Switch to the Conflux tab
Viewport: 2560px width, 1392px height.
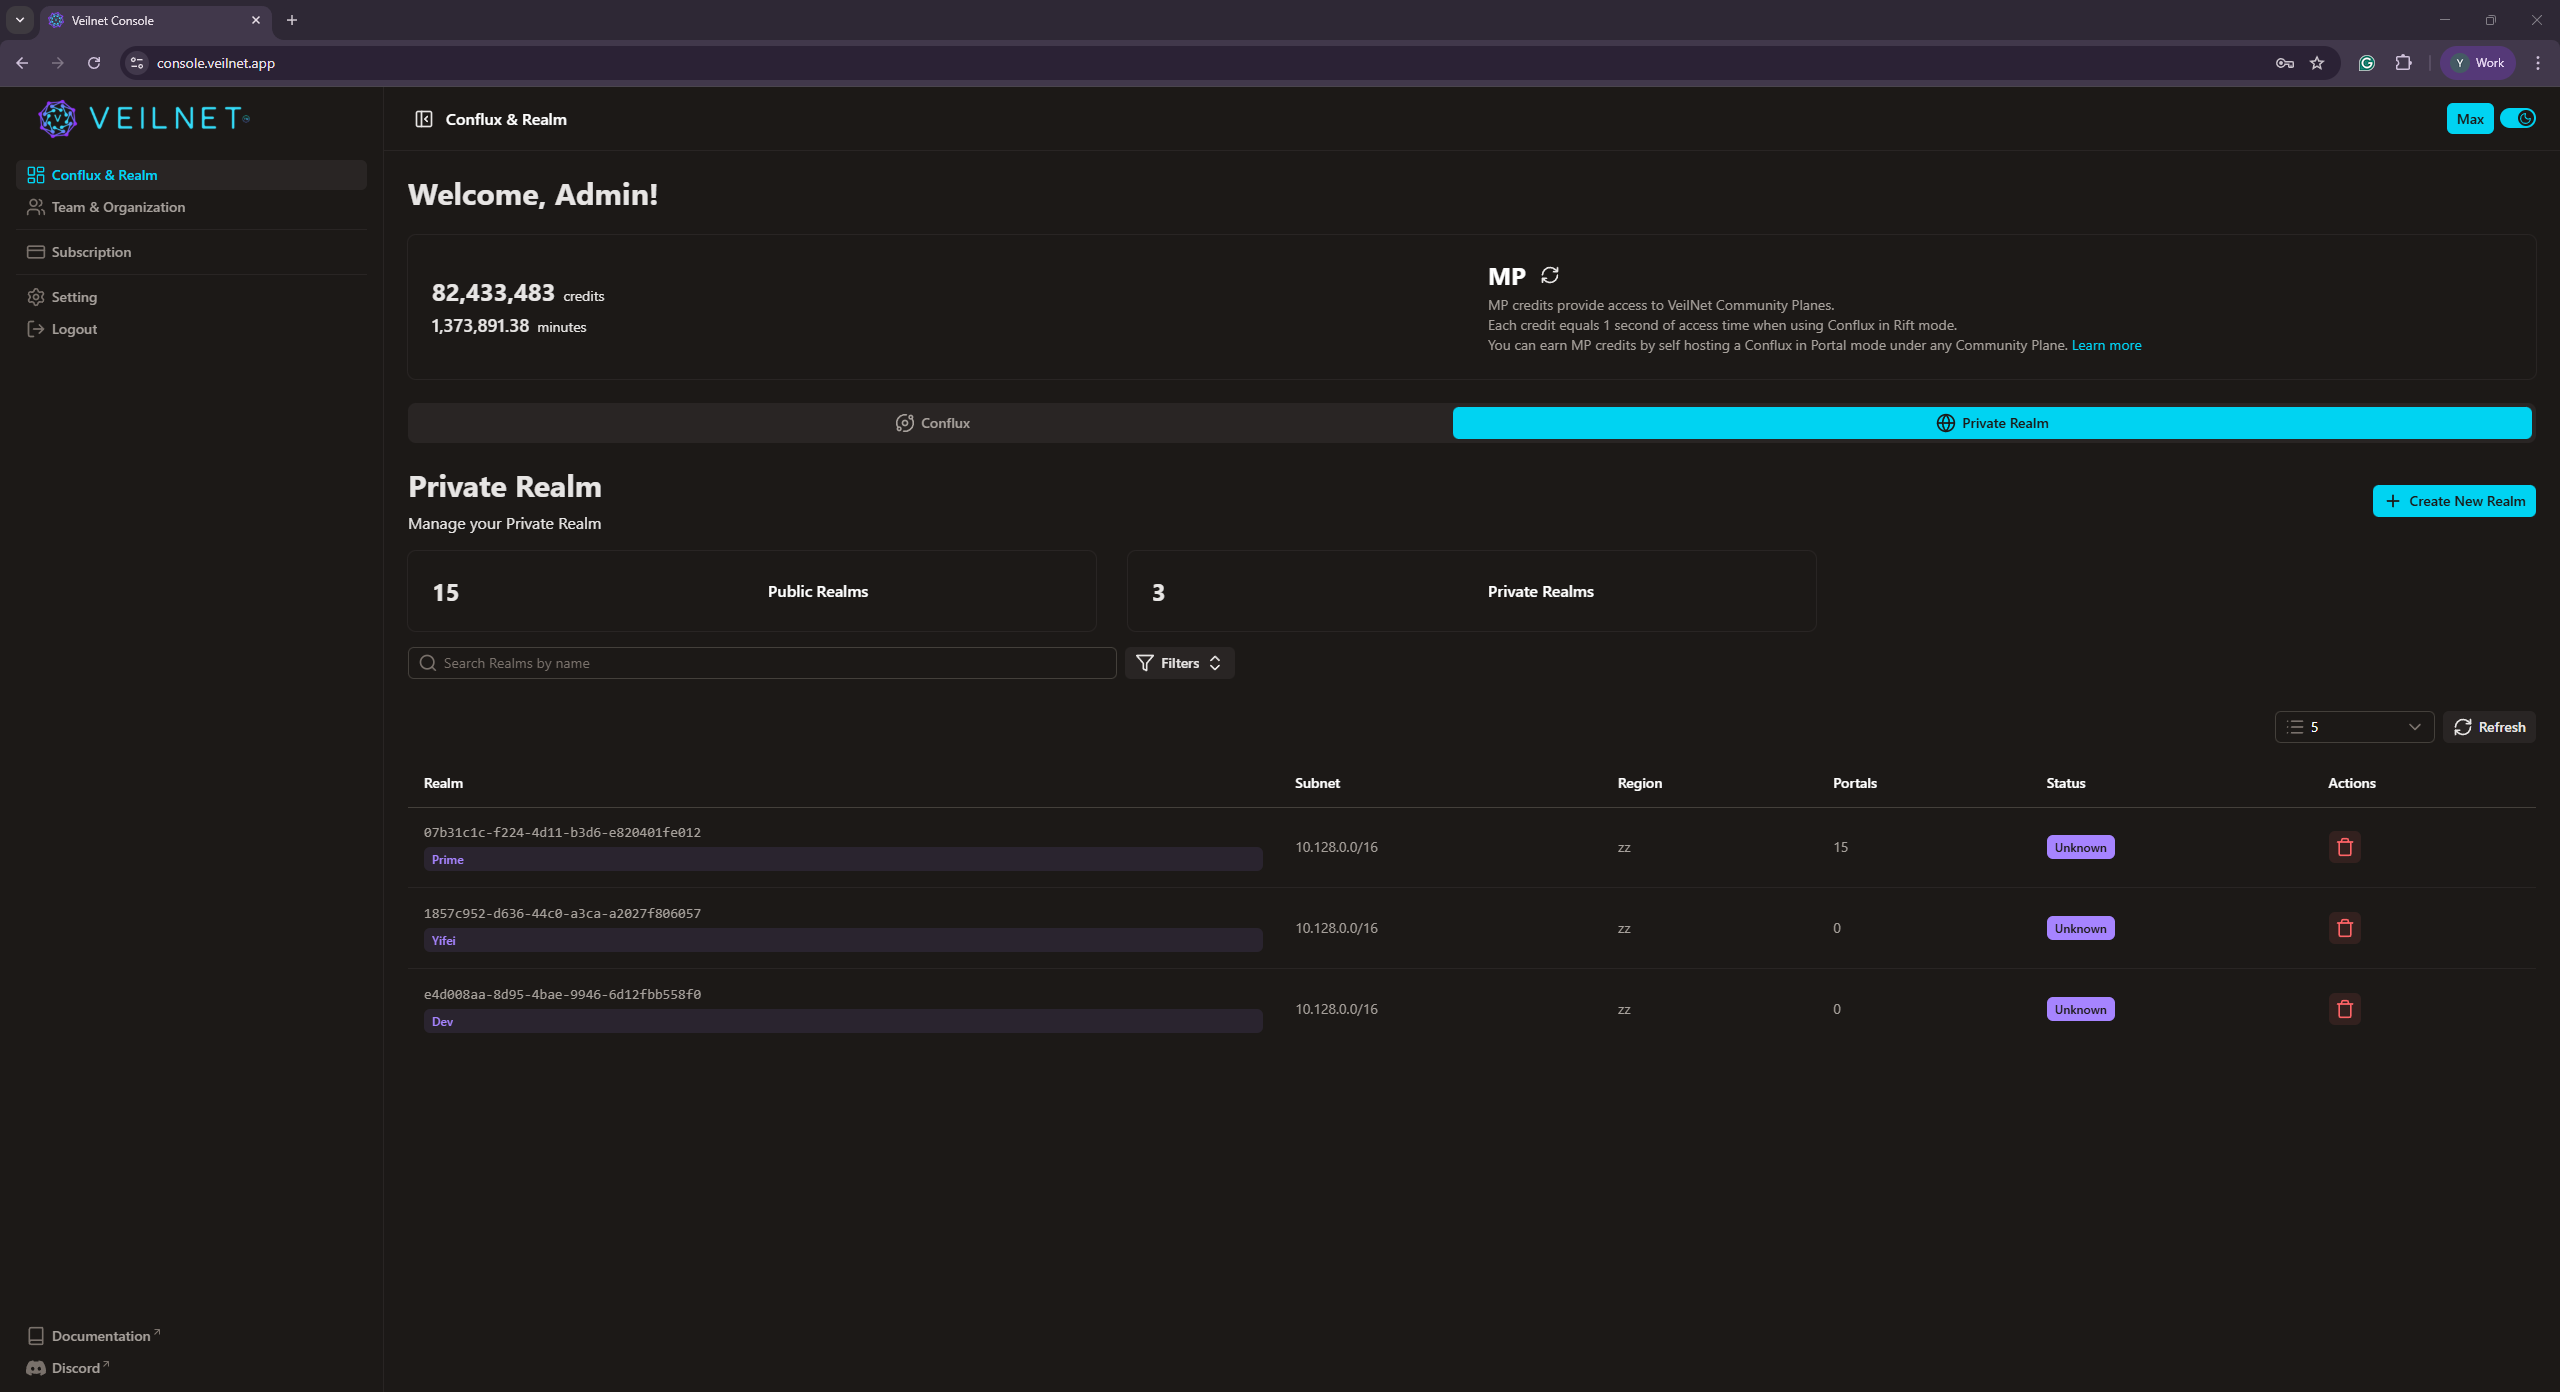tap(931, 423)
